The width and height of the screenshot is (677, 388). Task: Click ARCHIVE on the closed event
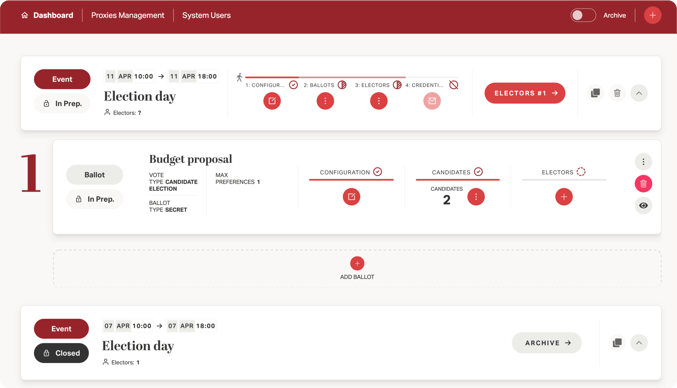(547, 343)
